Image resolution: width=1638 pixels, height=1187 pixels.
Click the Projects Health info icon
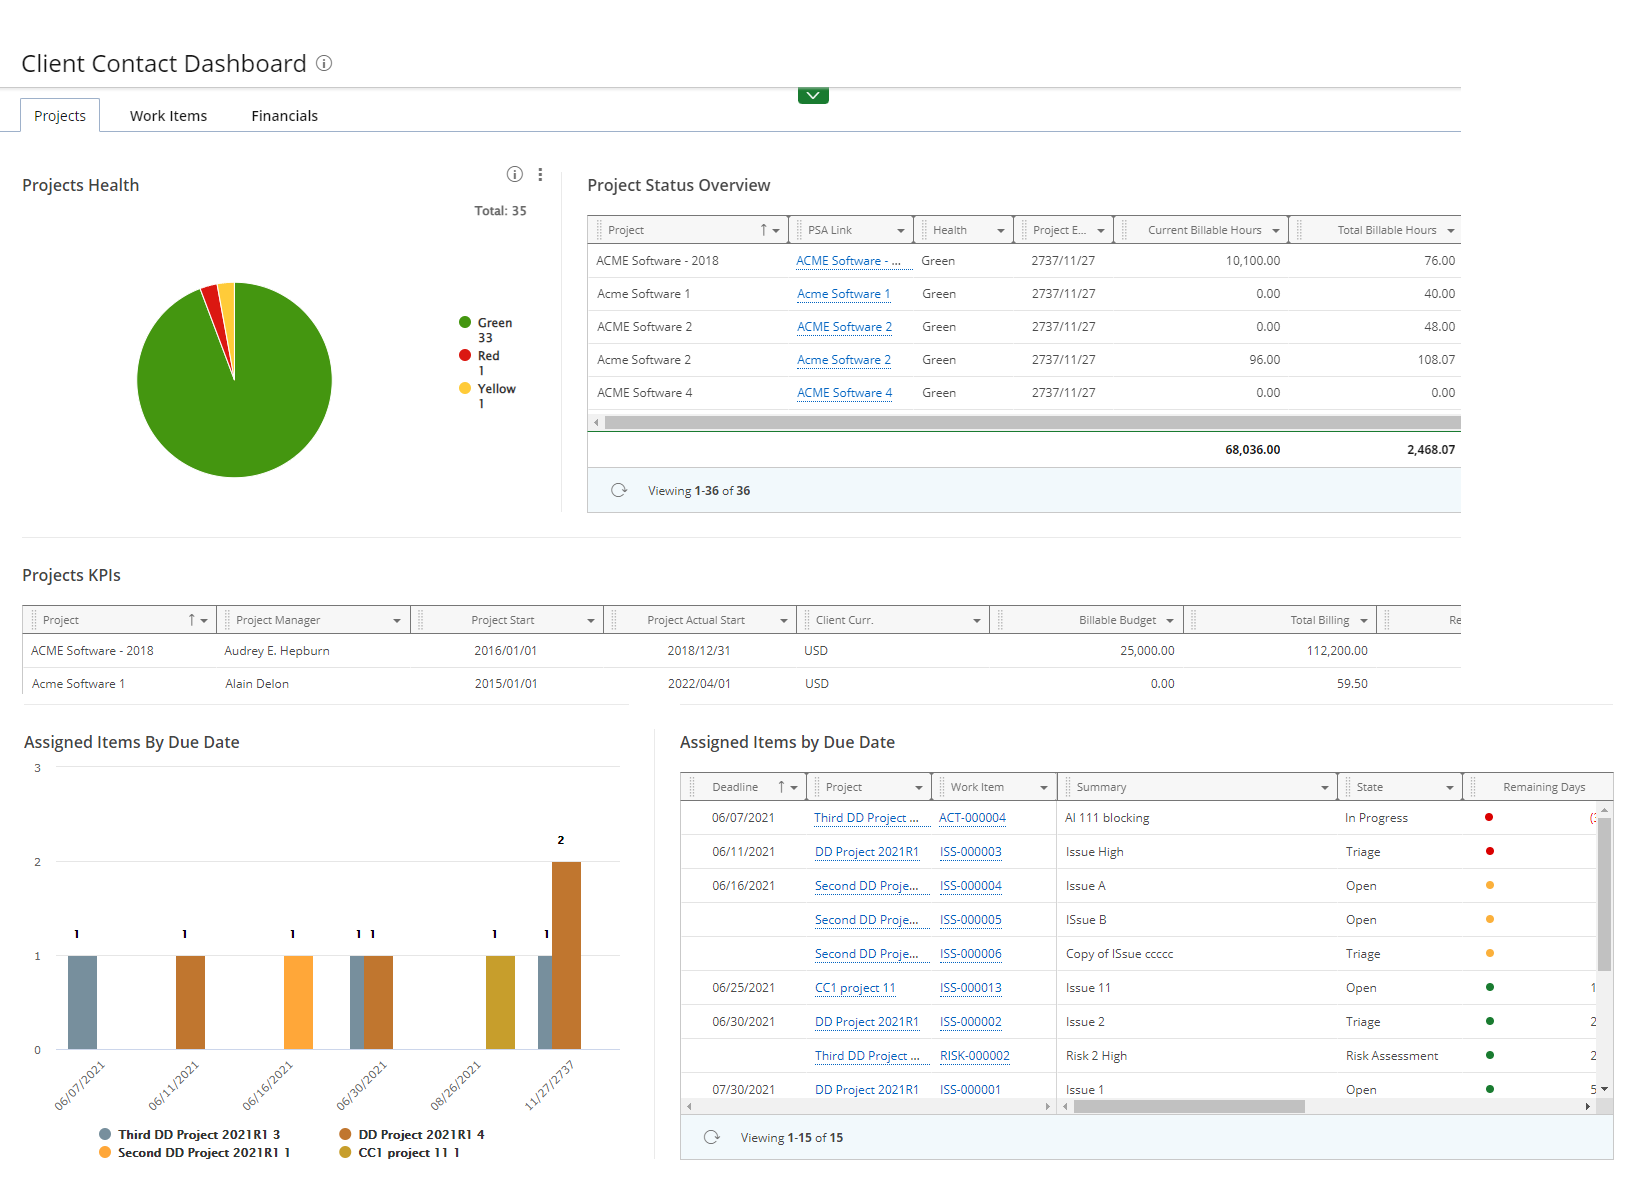(x=514, y=174)
